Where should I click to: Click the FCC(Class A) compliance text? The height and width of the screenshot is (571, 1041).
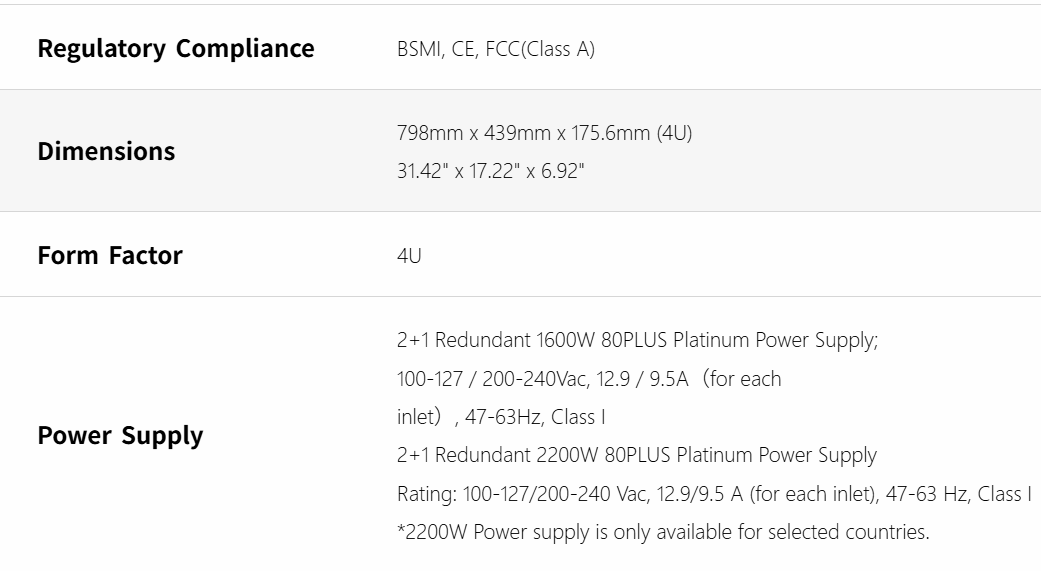[540, 49]
